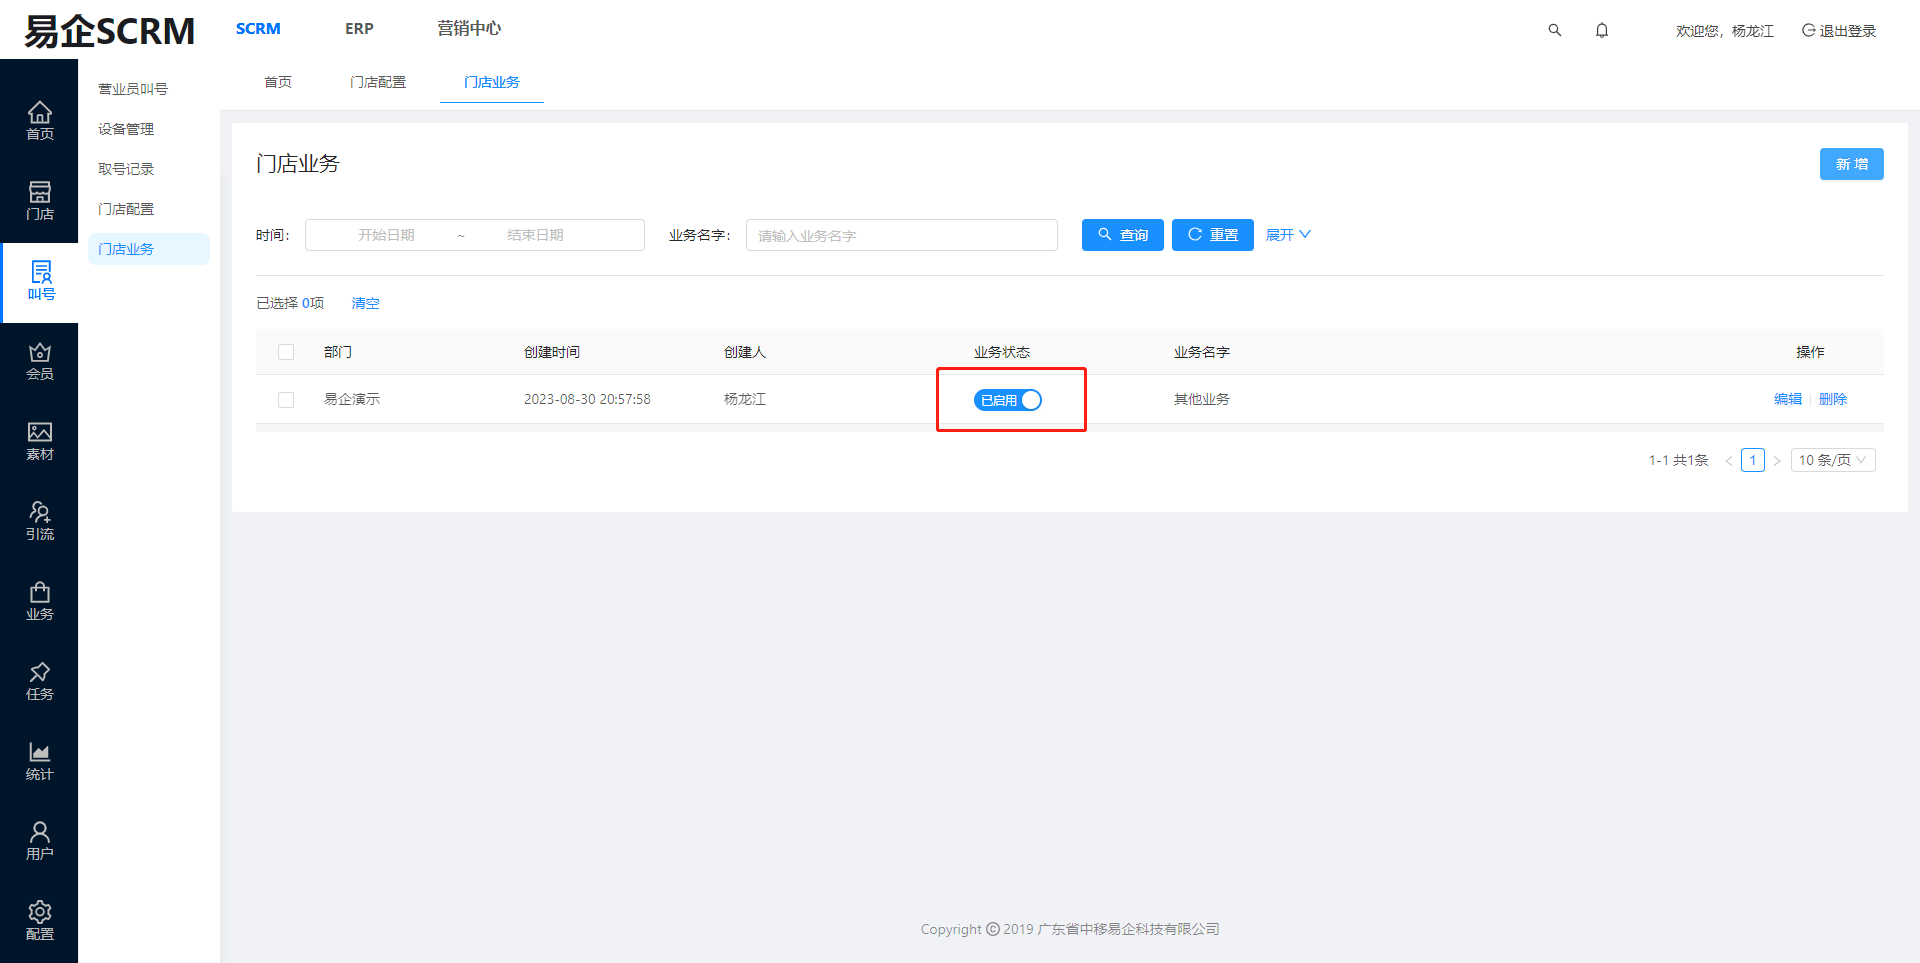Open 设备管理 in the submenu

pos(126,129)
